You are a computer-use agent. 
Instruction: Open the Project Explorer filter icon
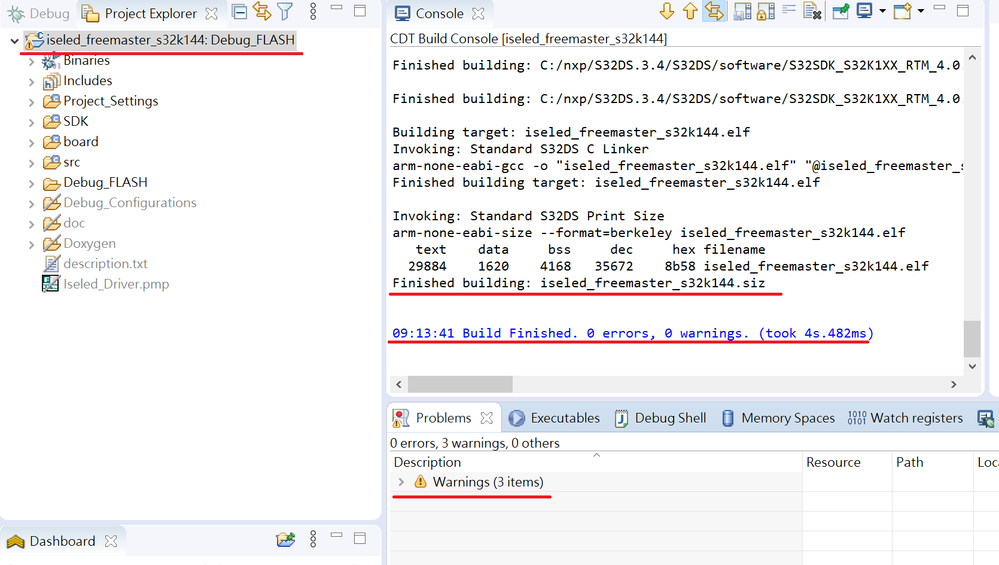(285, 11)
